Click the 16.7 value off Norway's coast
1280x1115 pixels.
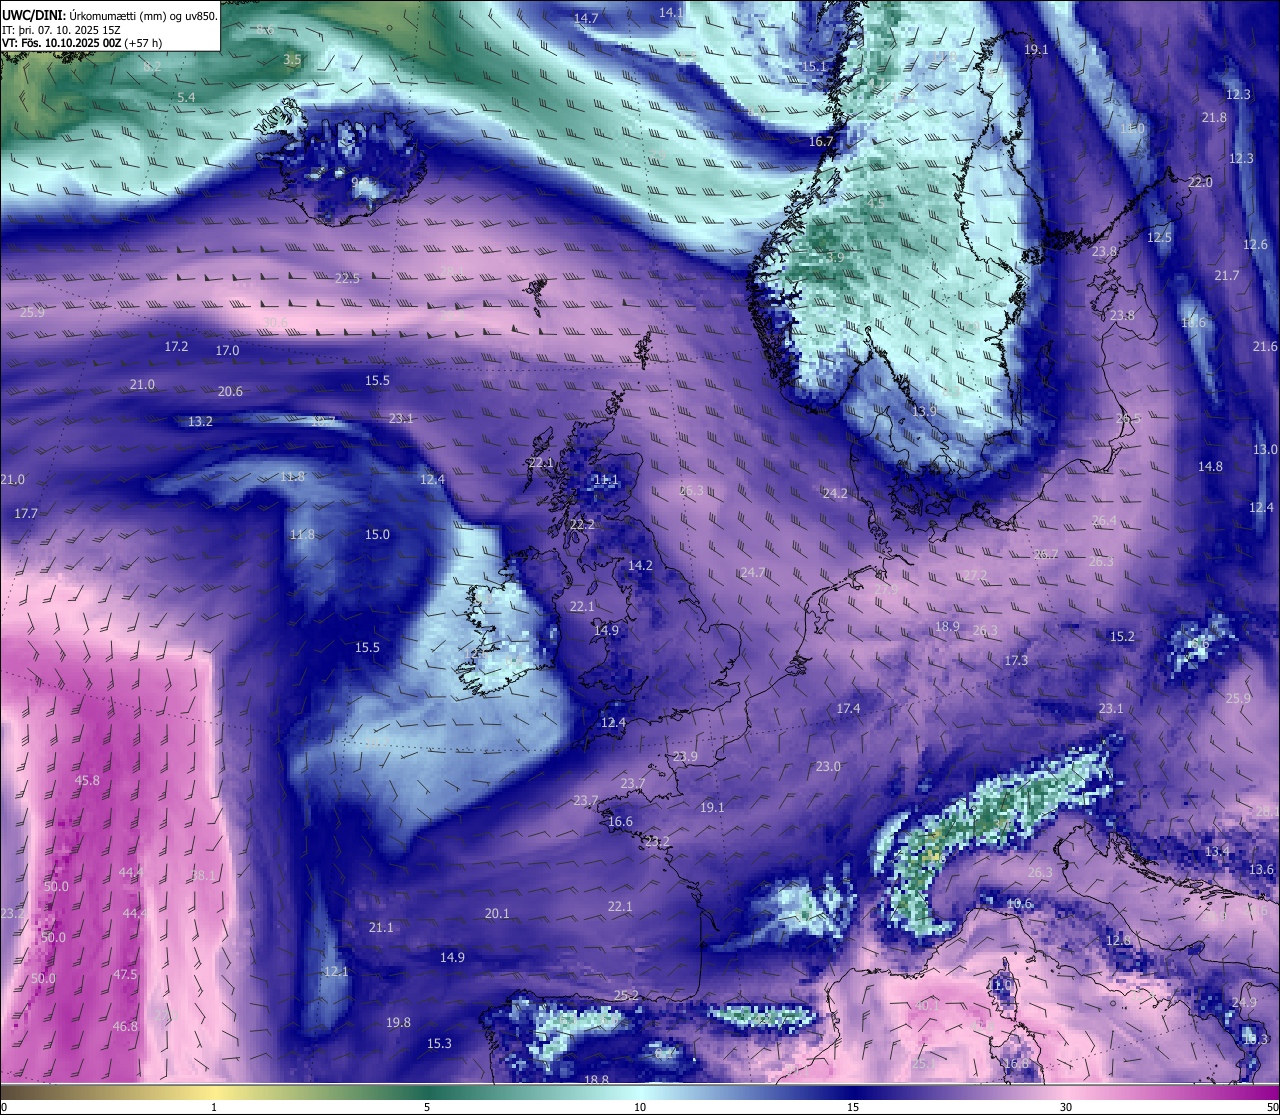pyautogui.click(x=821, y=142)
